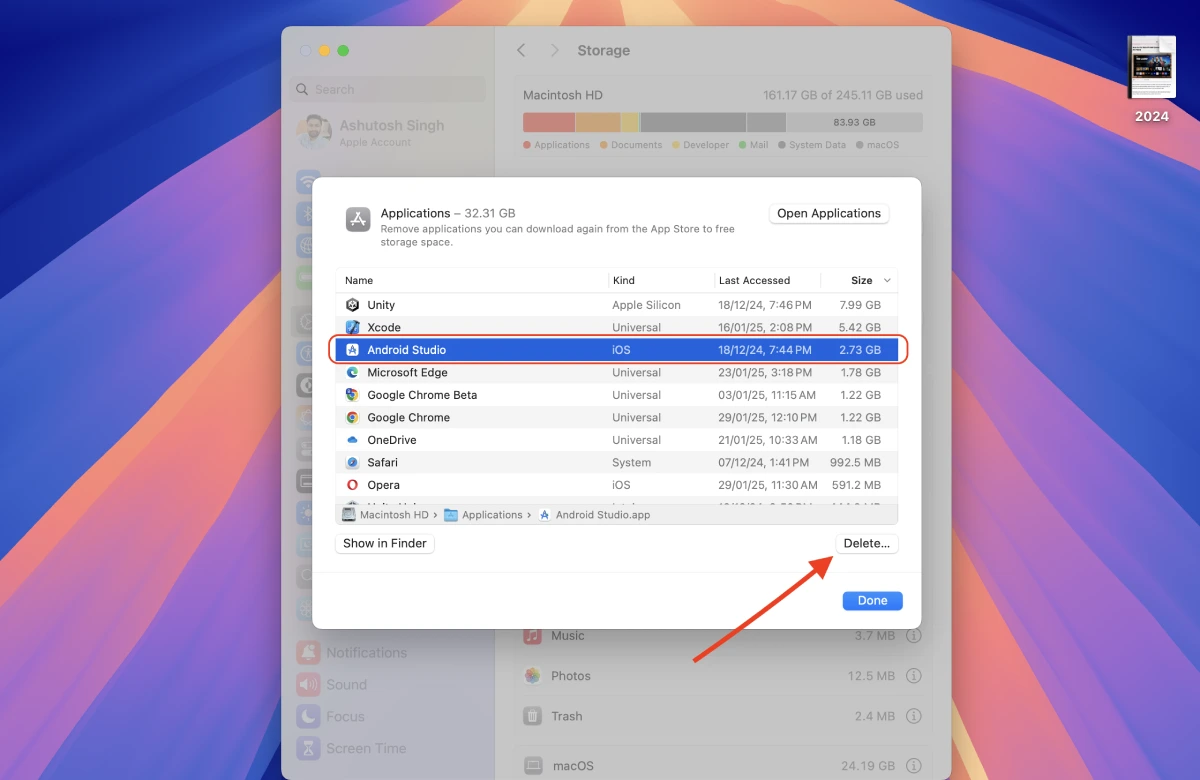Click the Macintosh HD disk title

pyautogui.click(x=563, y=95)
